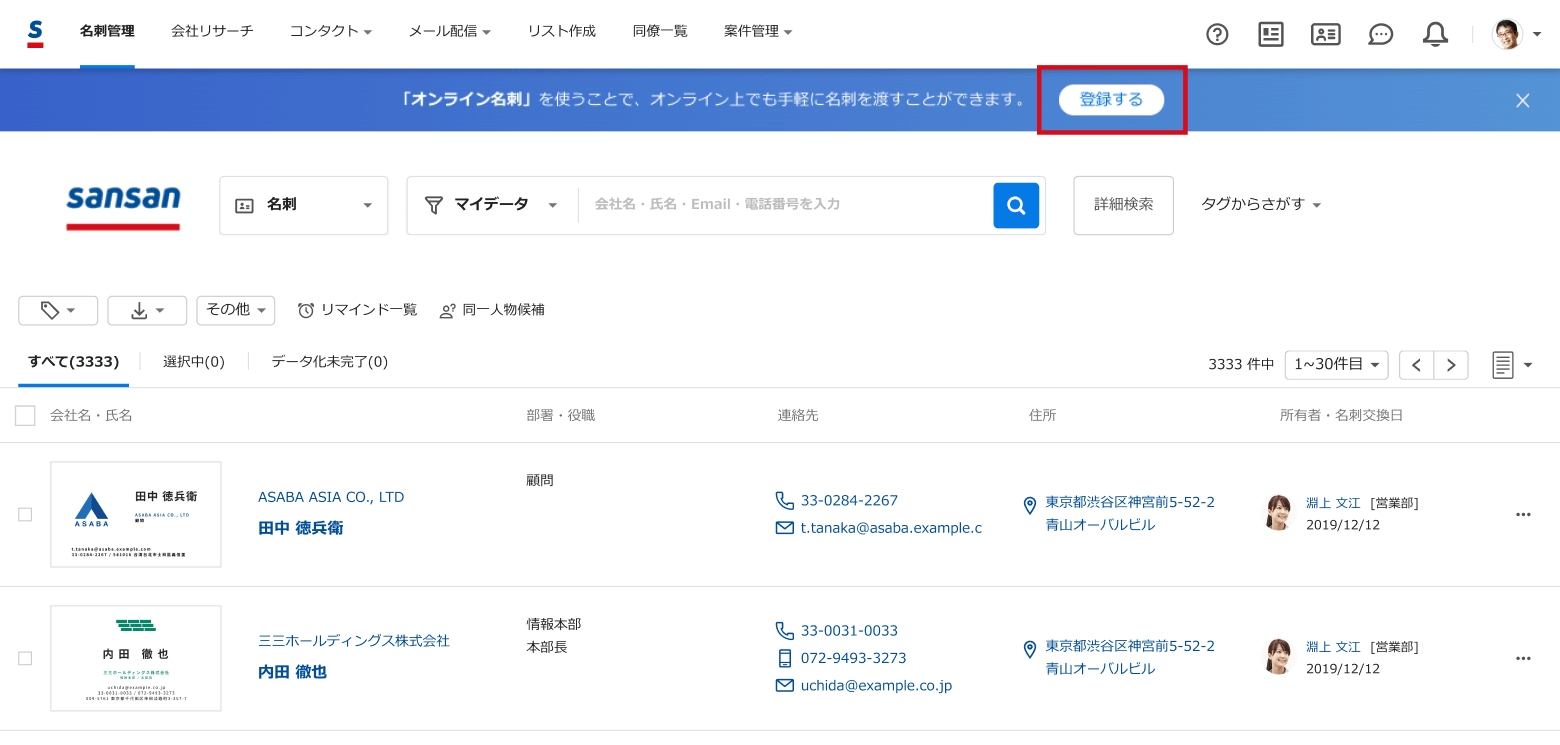This screenshot has width=1560, height=745.
Task: Click phone icon beside 33-0284-2267
Action: (785, 500)
